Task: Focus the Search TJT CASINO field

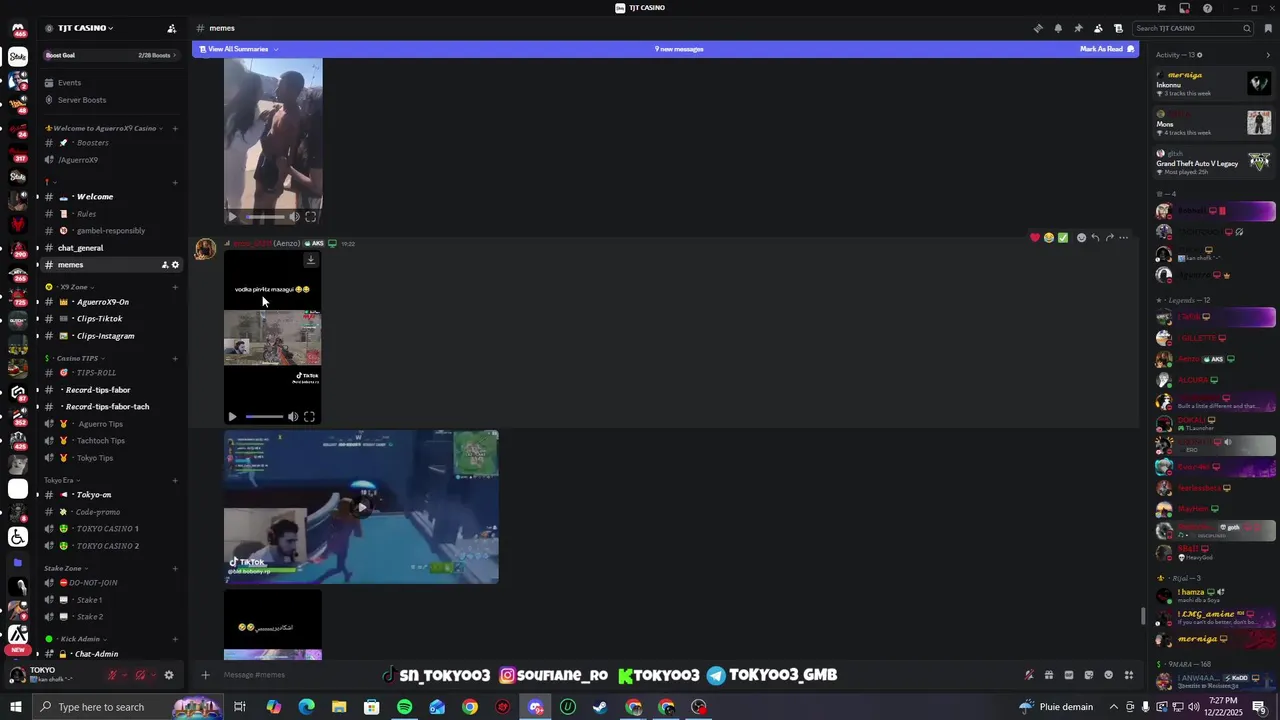Action: [x=1194, y=28]
